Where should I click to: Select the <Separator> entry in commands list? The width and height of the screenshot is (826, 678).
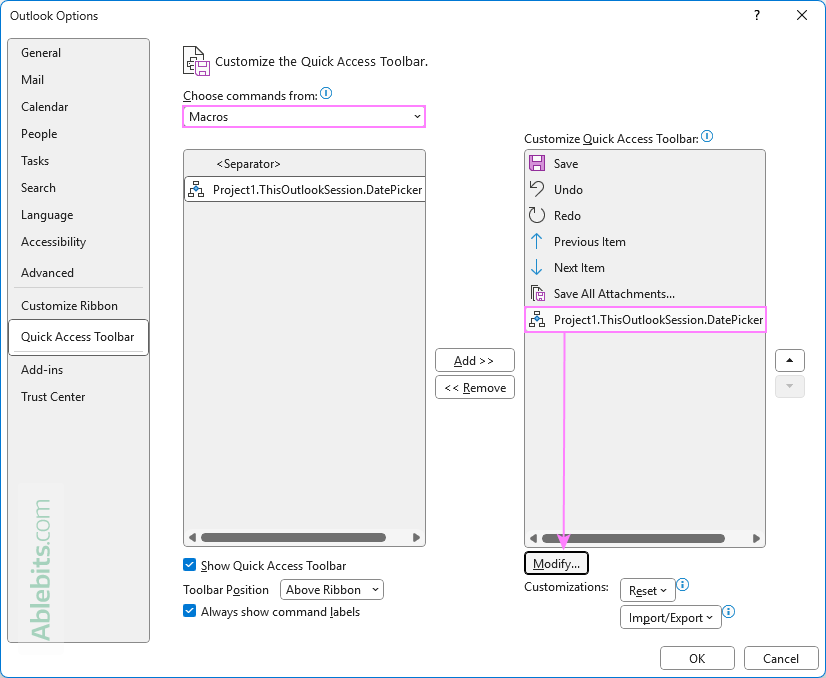coord(304,163)
